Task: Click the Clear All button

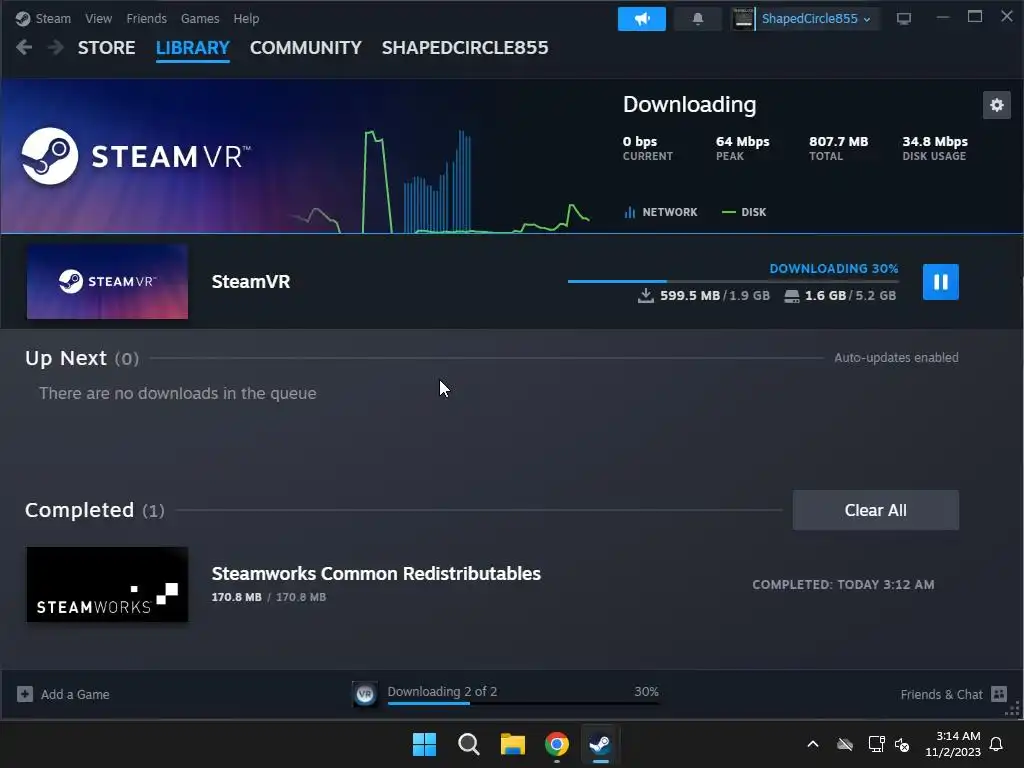Action: 876,510
